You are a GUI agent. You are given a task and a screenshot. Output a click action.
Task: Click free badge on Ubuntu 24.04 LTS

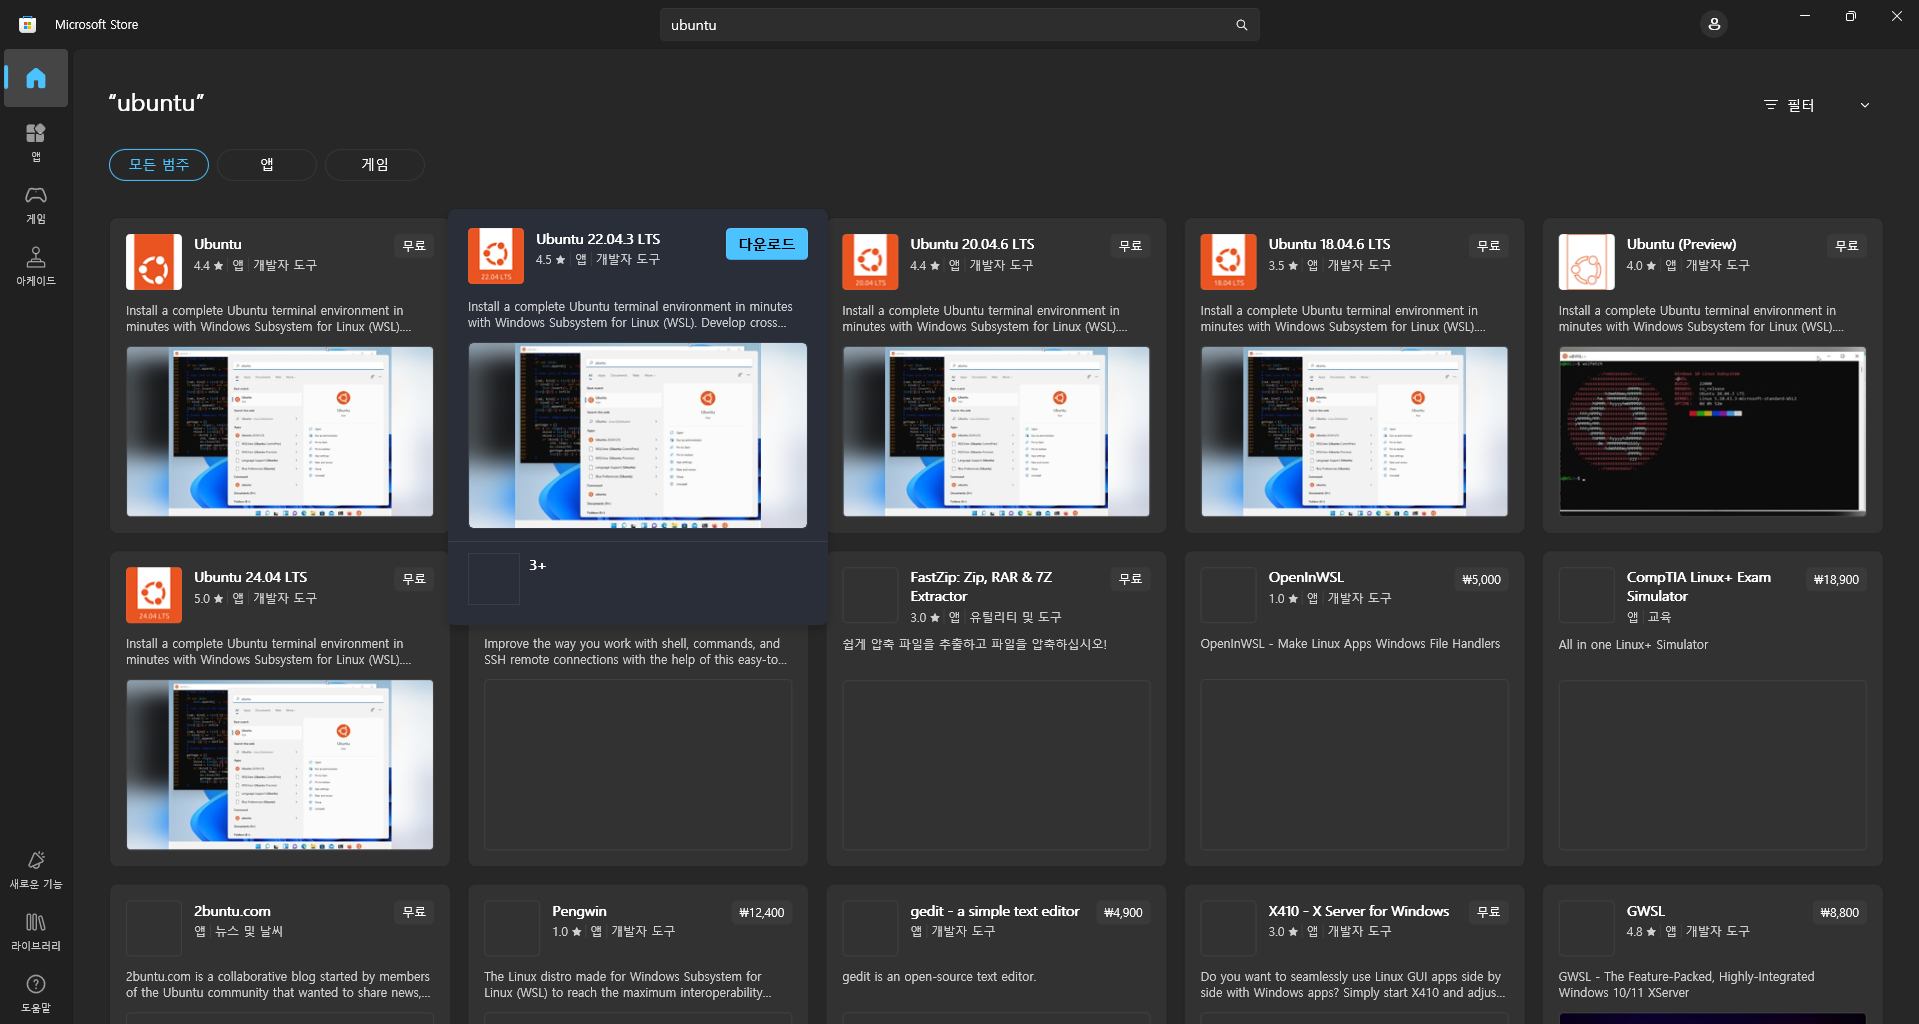(414, 579)
